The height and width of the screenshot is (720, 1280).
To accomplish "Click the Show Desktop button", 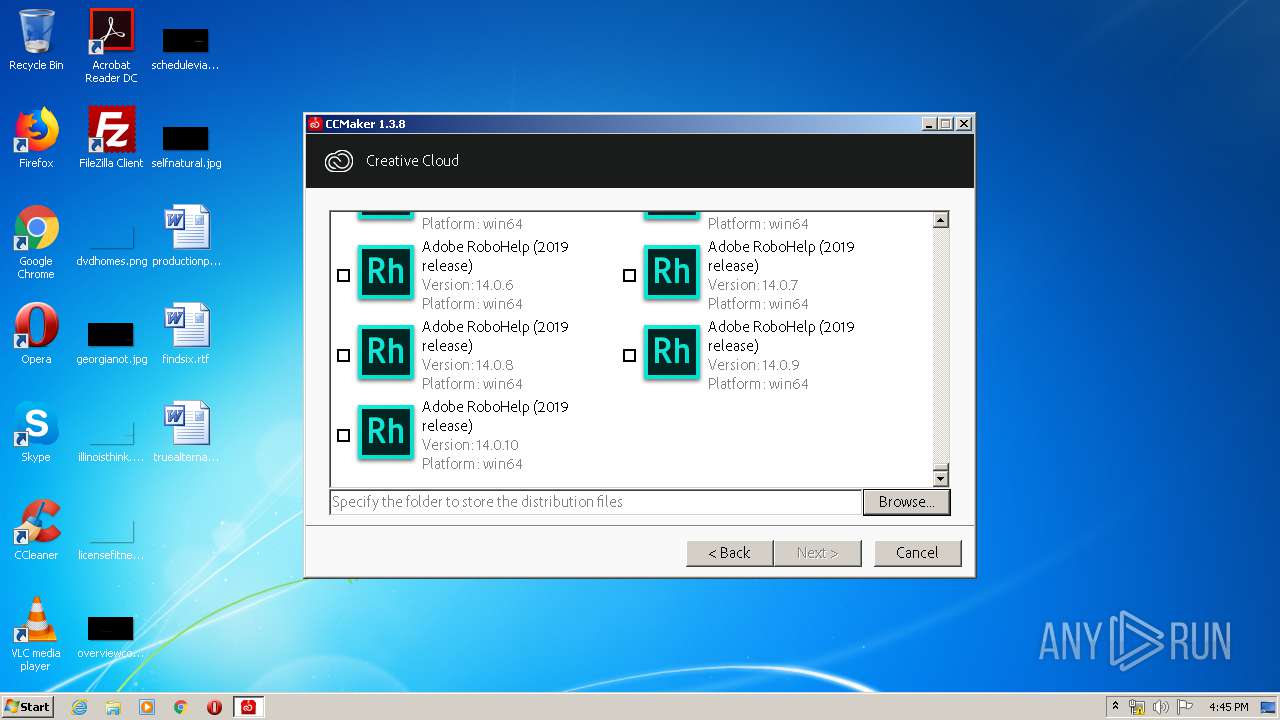I will click(x=1270, y=707).
